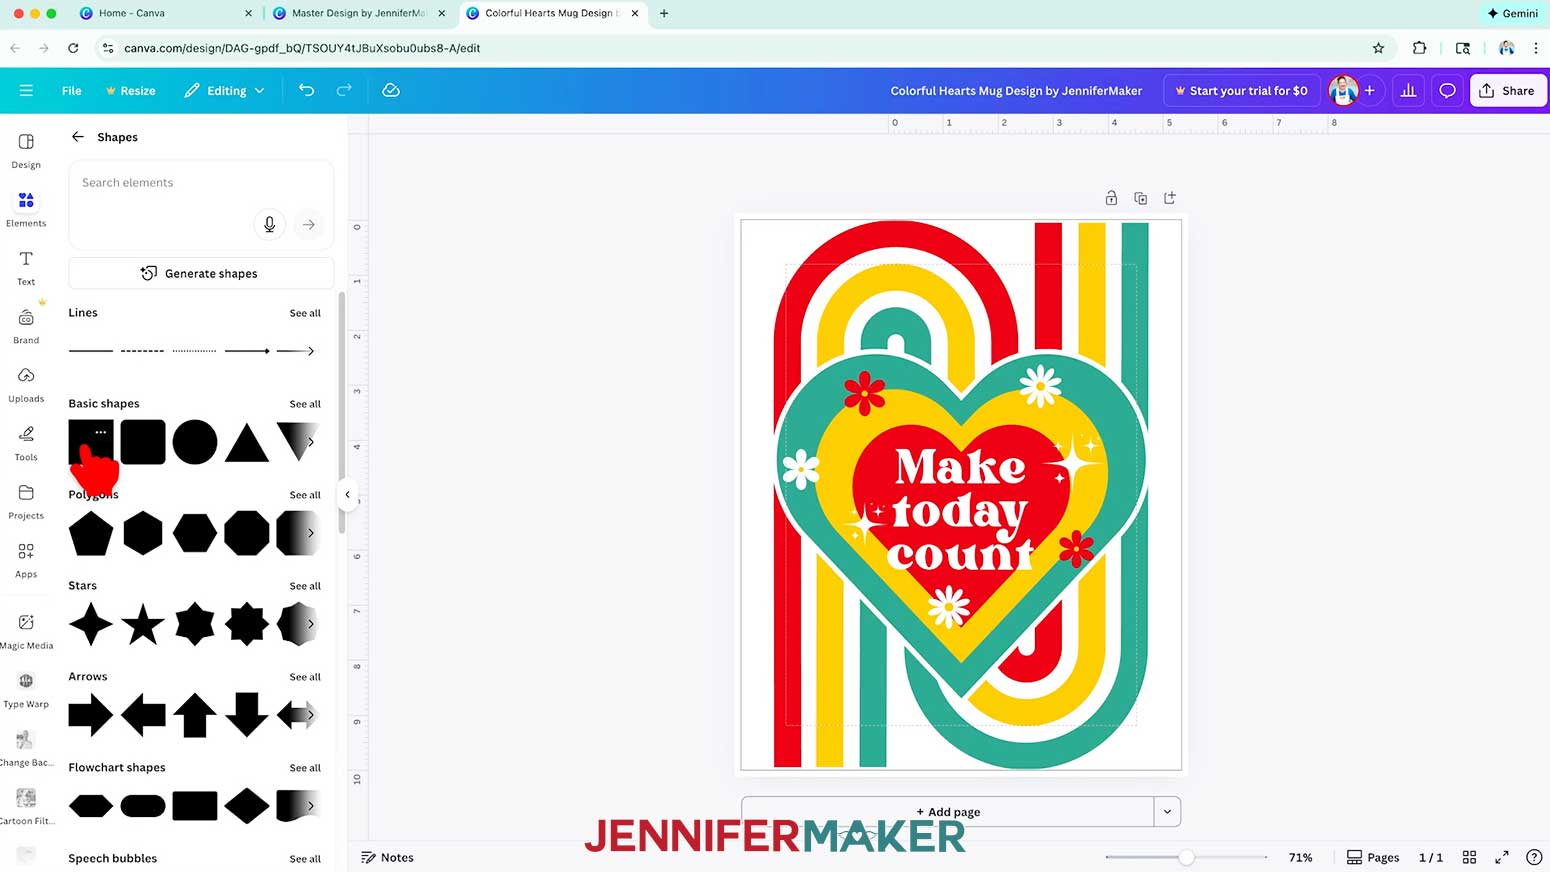Open the Design sidebar tab
The image size is (1550, 872).
26,150
